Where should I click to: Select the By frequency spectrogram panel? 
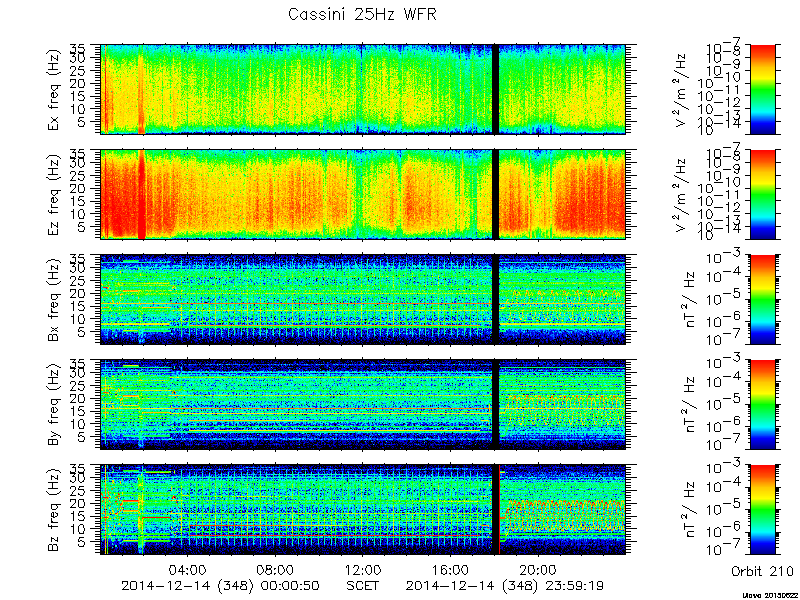[363, 405]
